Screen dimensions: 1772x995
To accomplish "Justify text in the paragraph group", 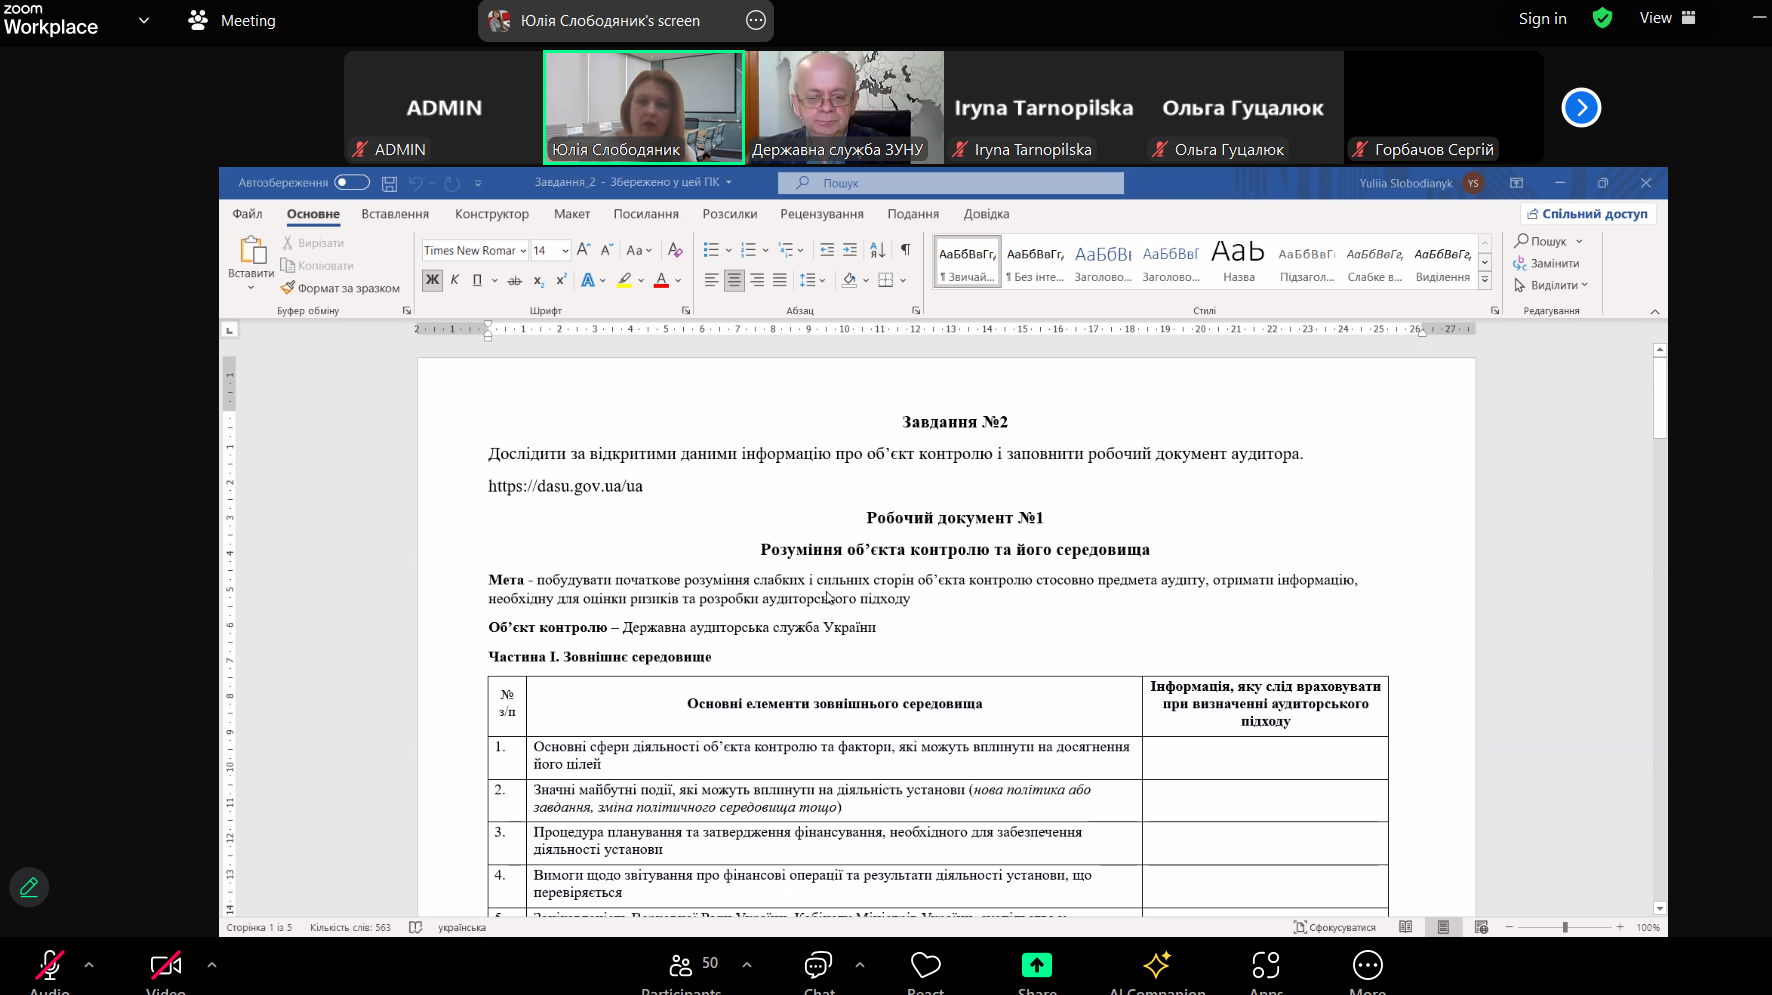I will (780, 280).
